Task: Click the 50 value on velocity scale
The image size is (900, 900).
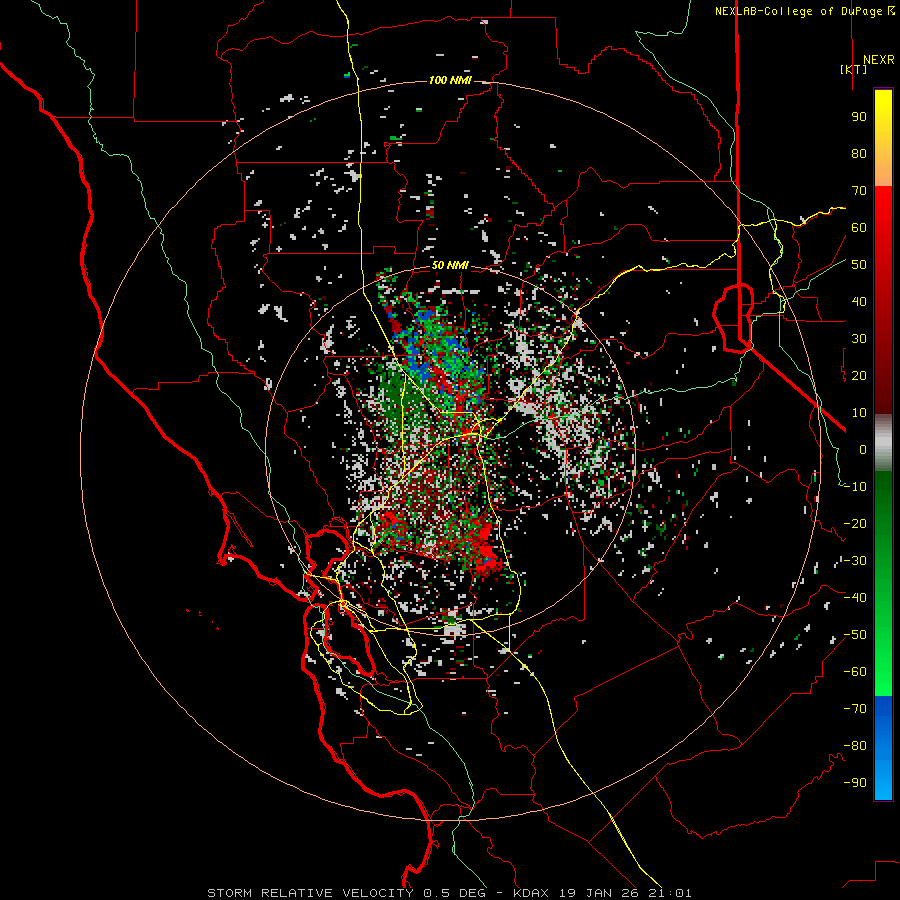Action: pyautogui.click(x=859, y=265)
